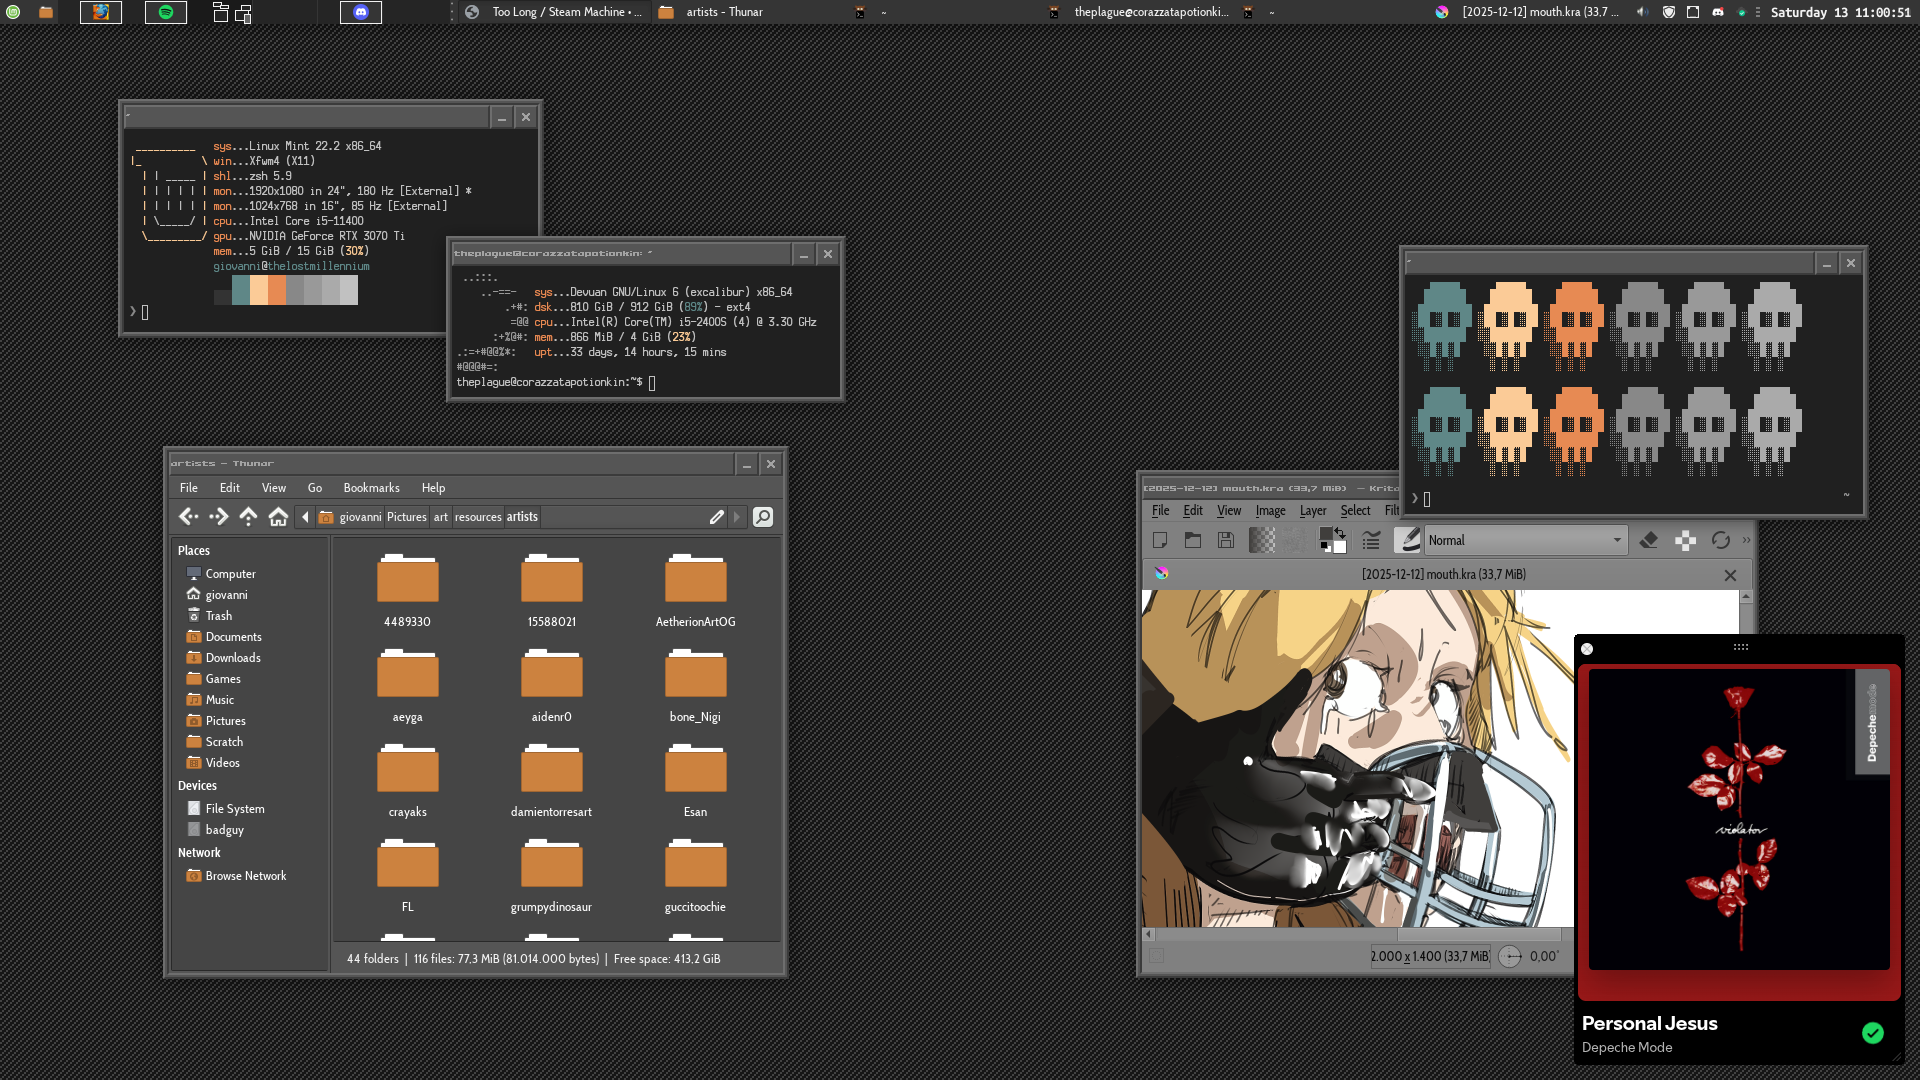Reload the original brush preset
The width and height of the screenshot is (1920, 1080).
pos(1720,540)
